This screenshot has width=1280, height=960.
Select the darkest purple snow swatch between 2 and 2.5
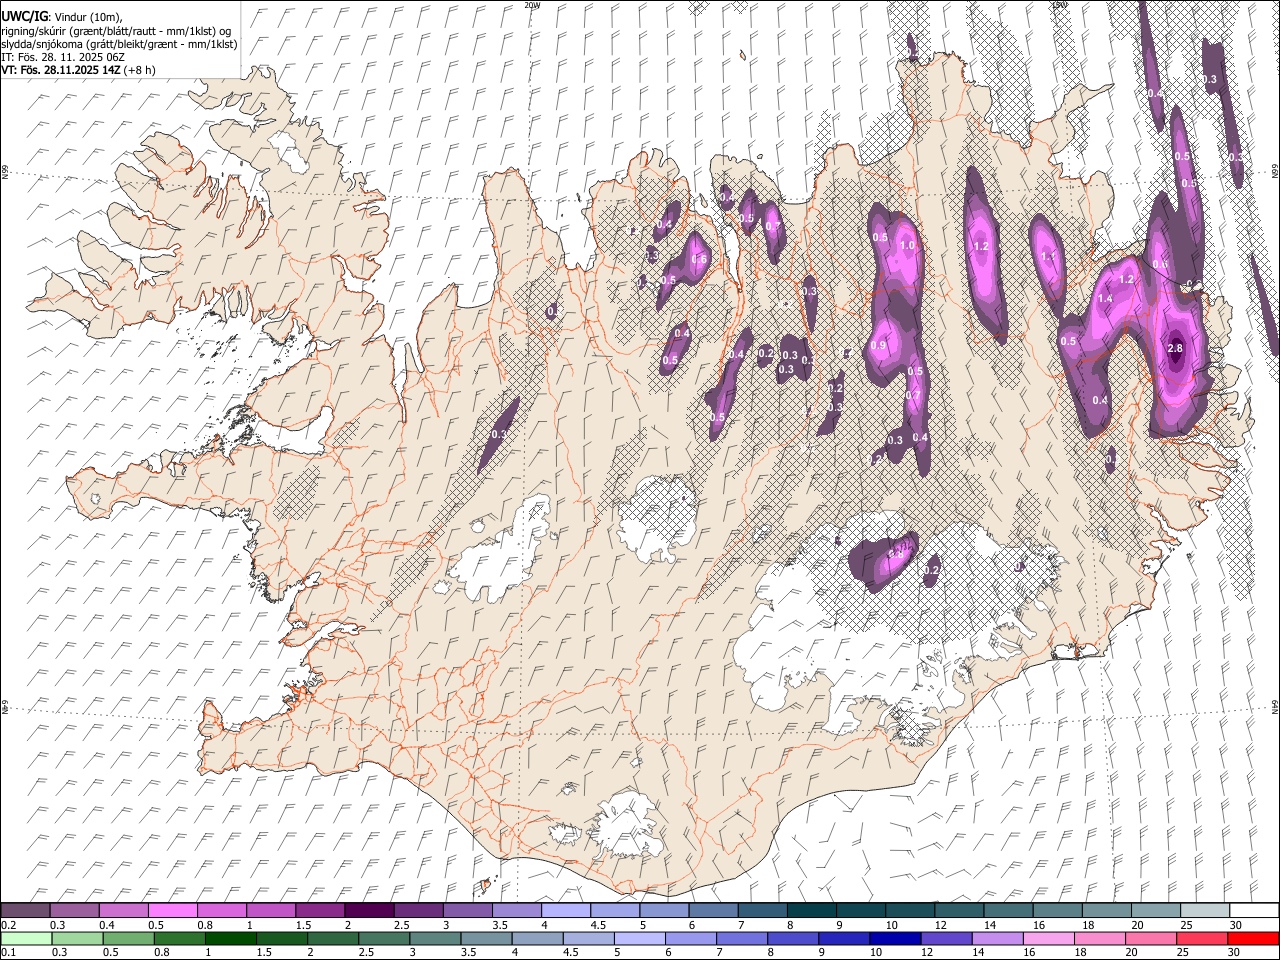tap(369, 910)
